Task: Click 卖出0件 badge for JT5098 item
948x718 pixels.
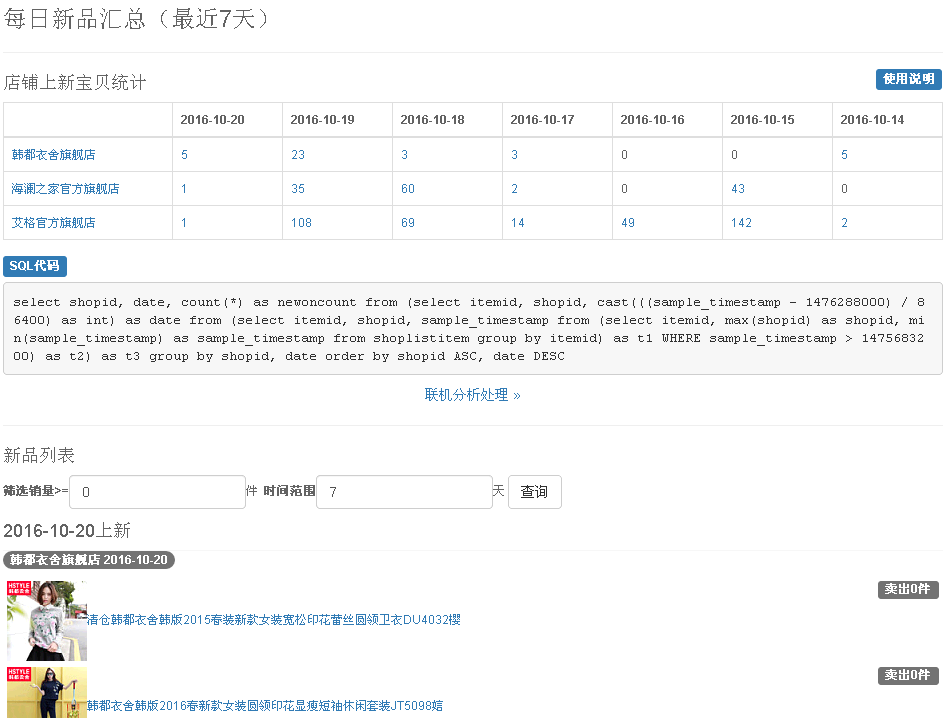Action: 908,675
